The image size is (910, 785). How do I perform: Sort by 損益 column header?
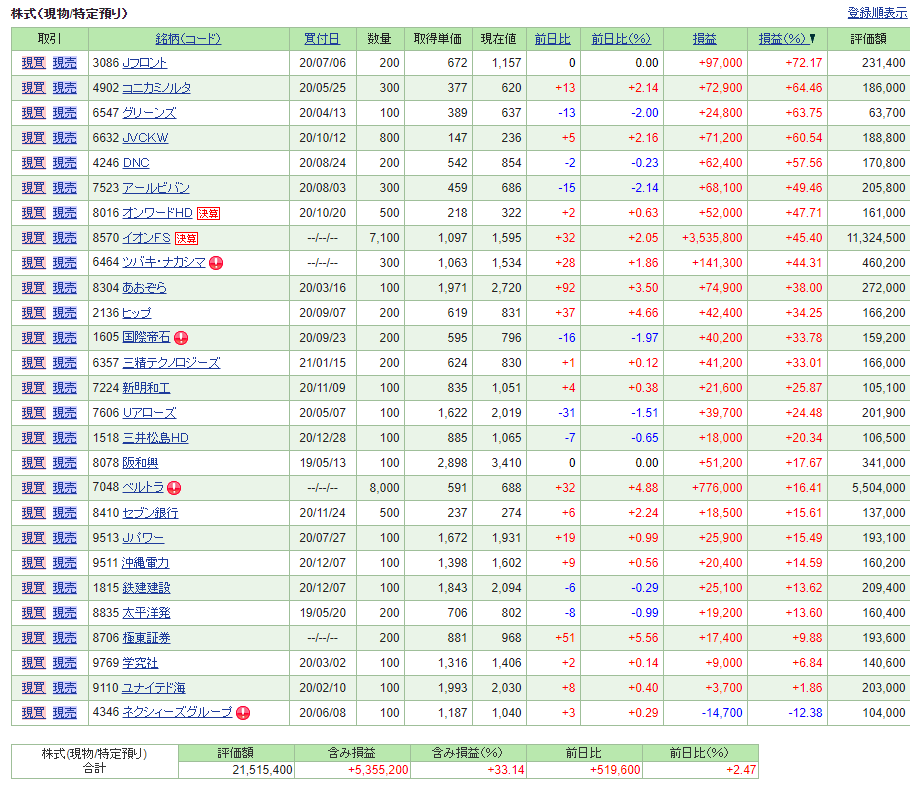[x=705, y=39]
